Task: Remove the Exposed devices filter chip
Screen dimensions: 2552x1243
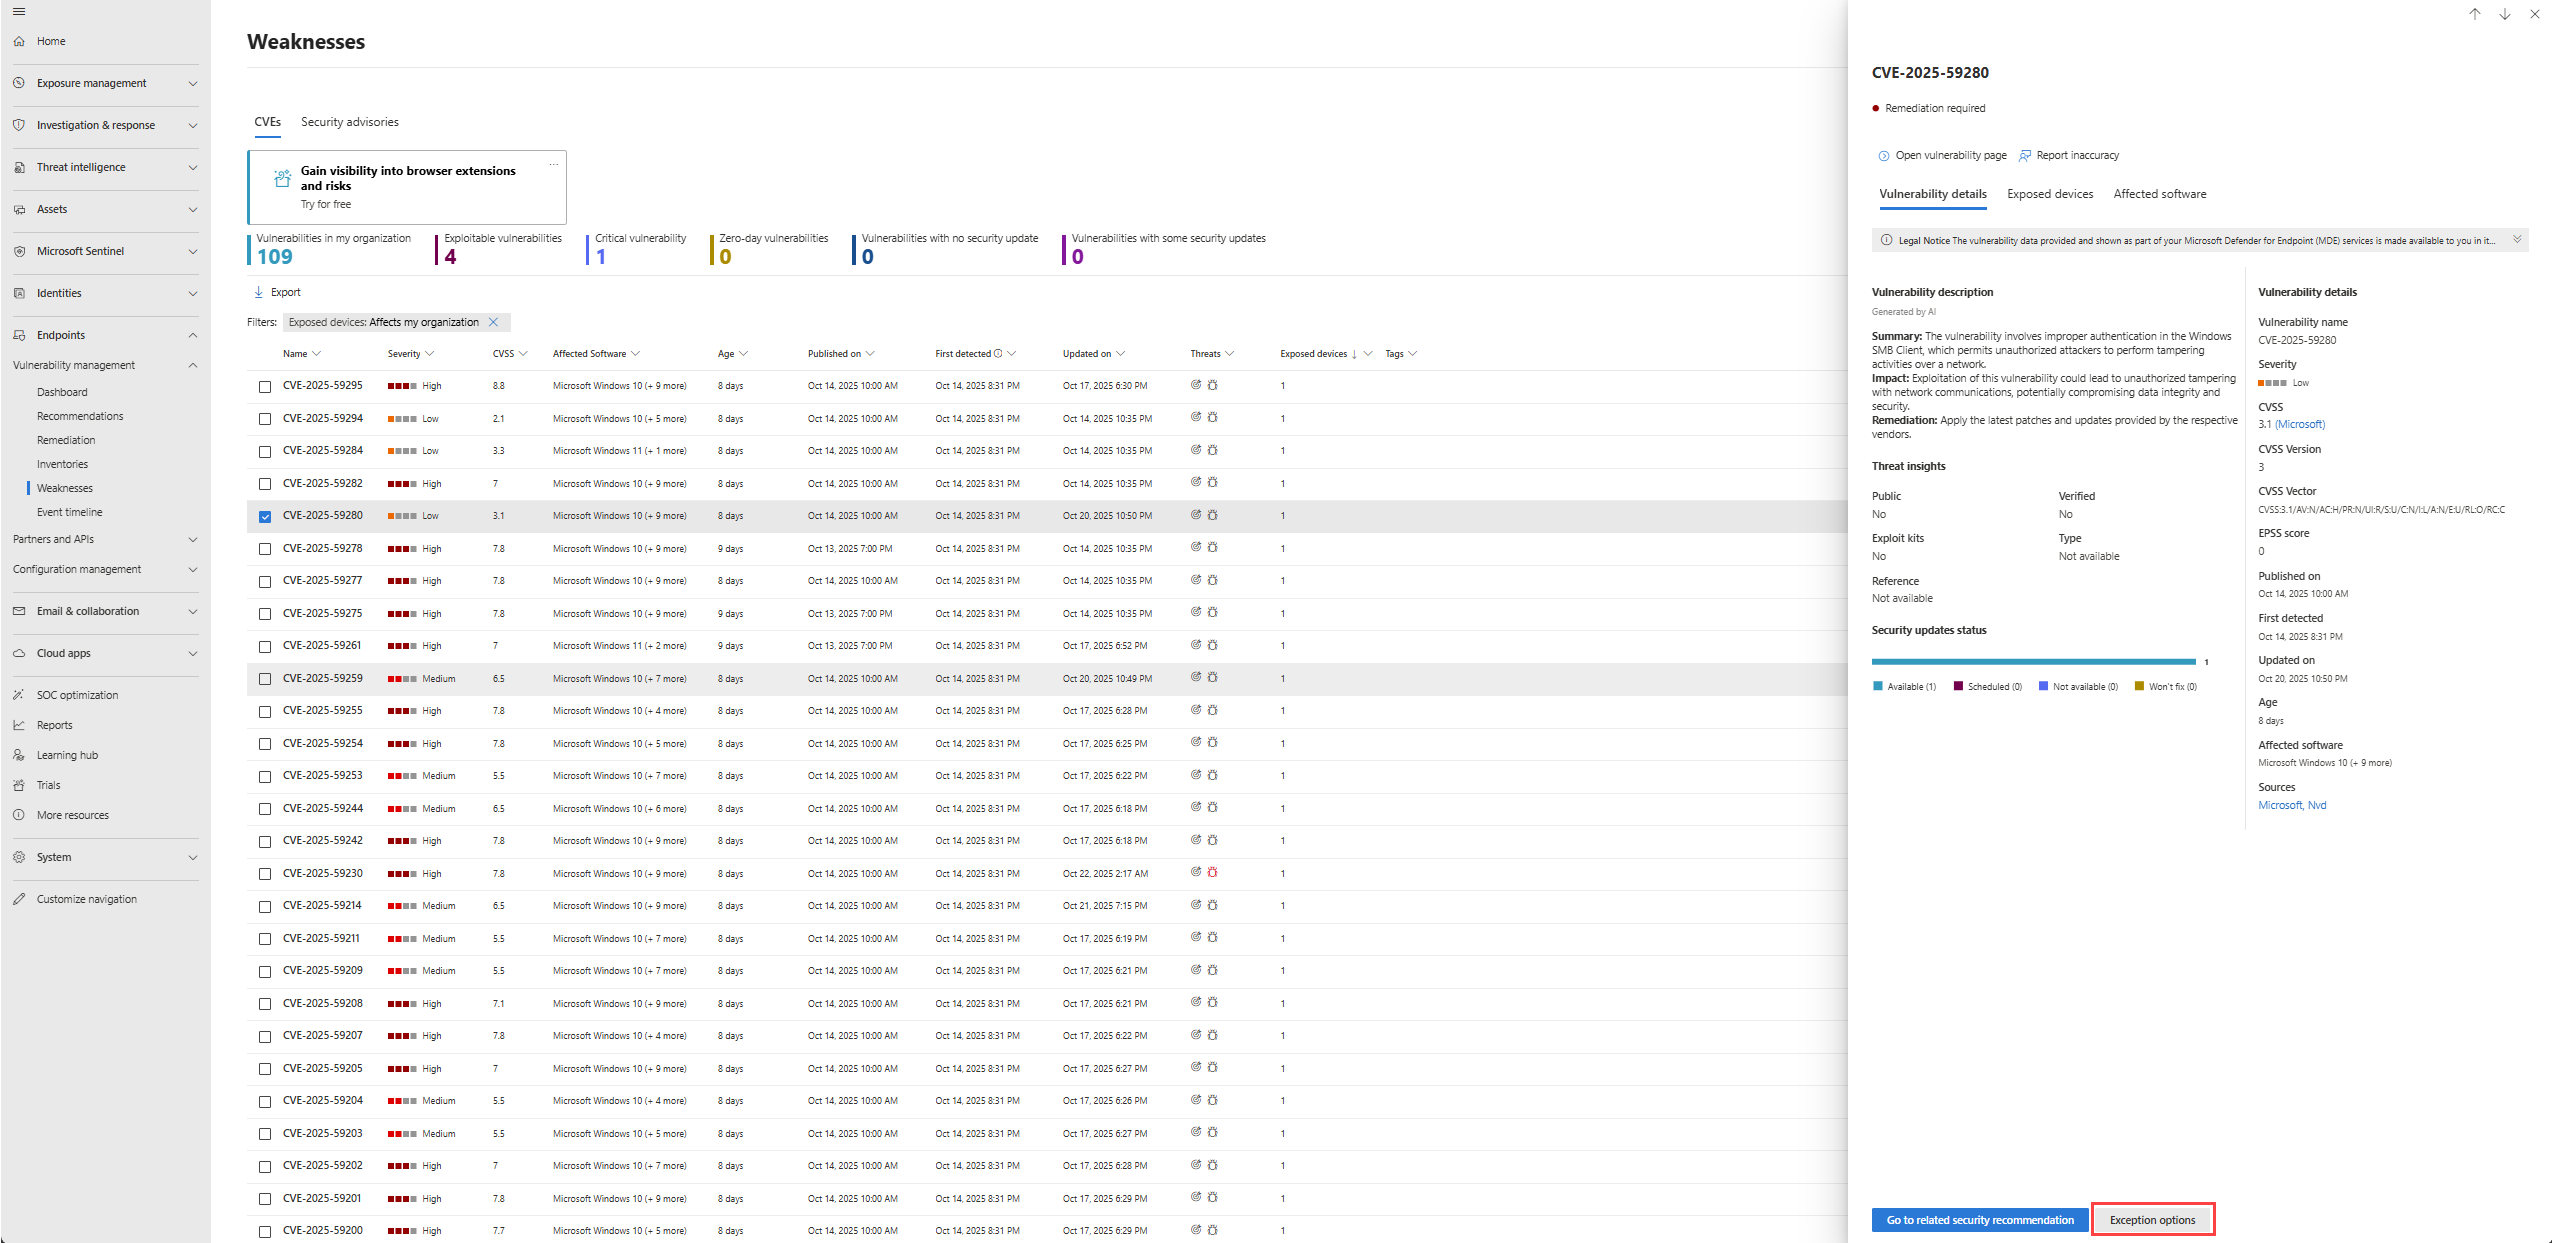Action: pos(493,322)
